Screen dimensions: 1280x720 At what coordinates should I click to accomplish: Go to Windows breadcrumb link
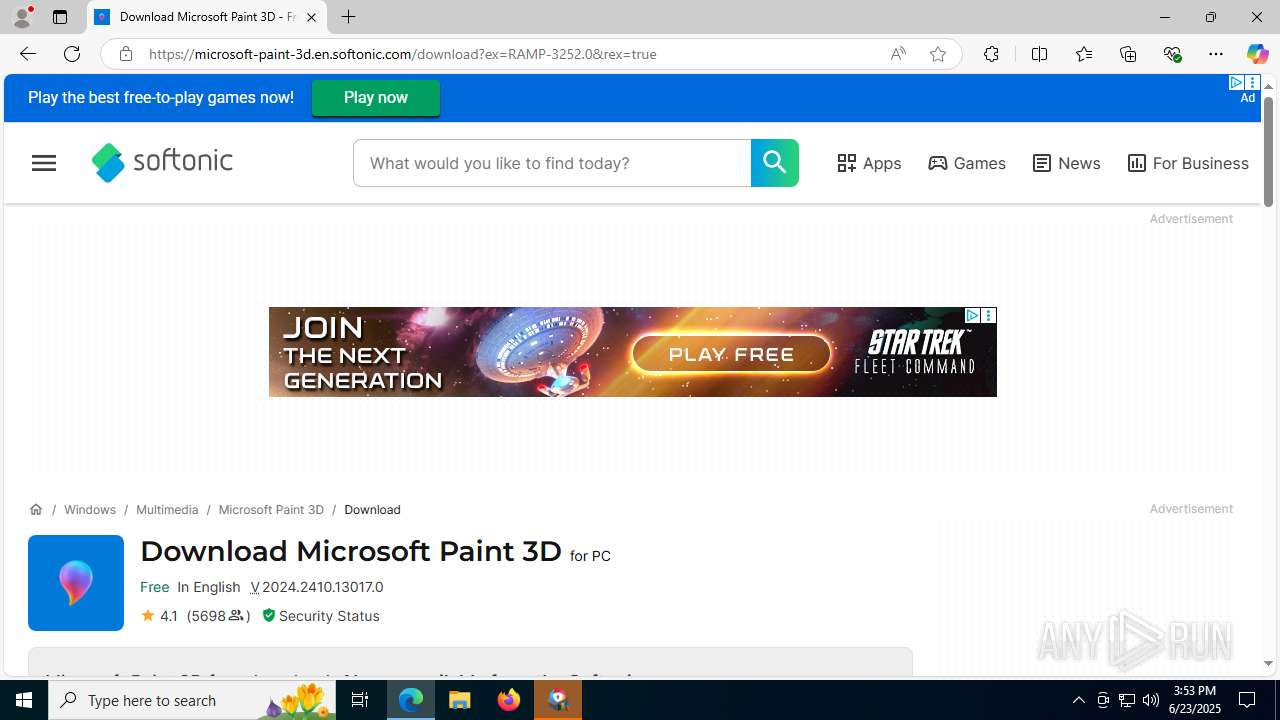[90, 509]
